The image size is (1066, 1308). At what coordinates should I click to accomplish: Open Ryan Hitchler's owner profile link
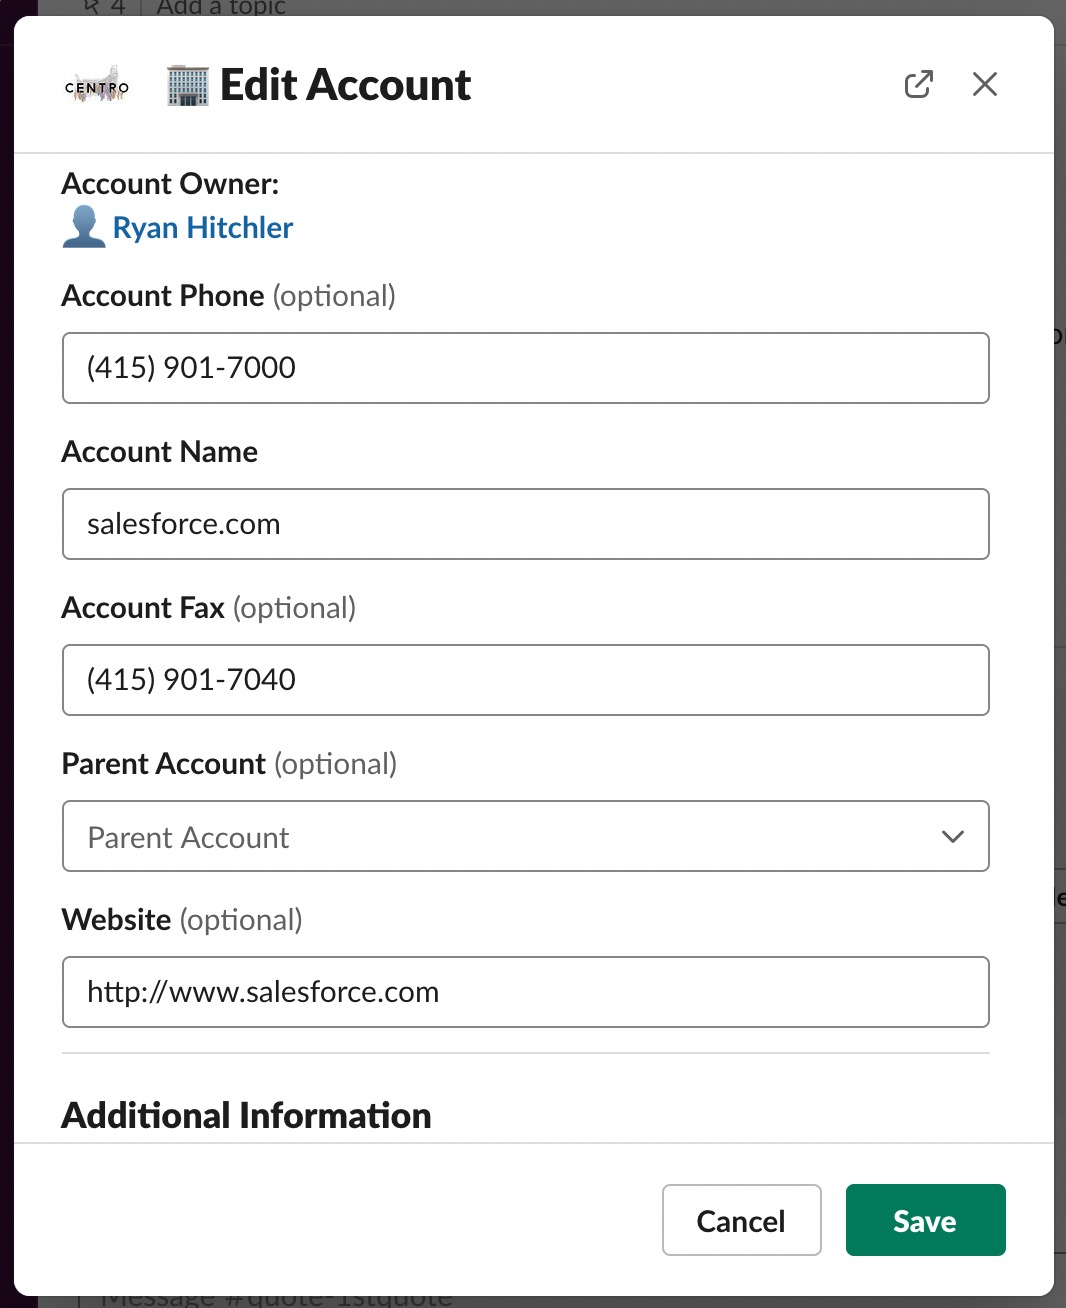[203, 228]
